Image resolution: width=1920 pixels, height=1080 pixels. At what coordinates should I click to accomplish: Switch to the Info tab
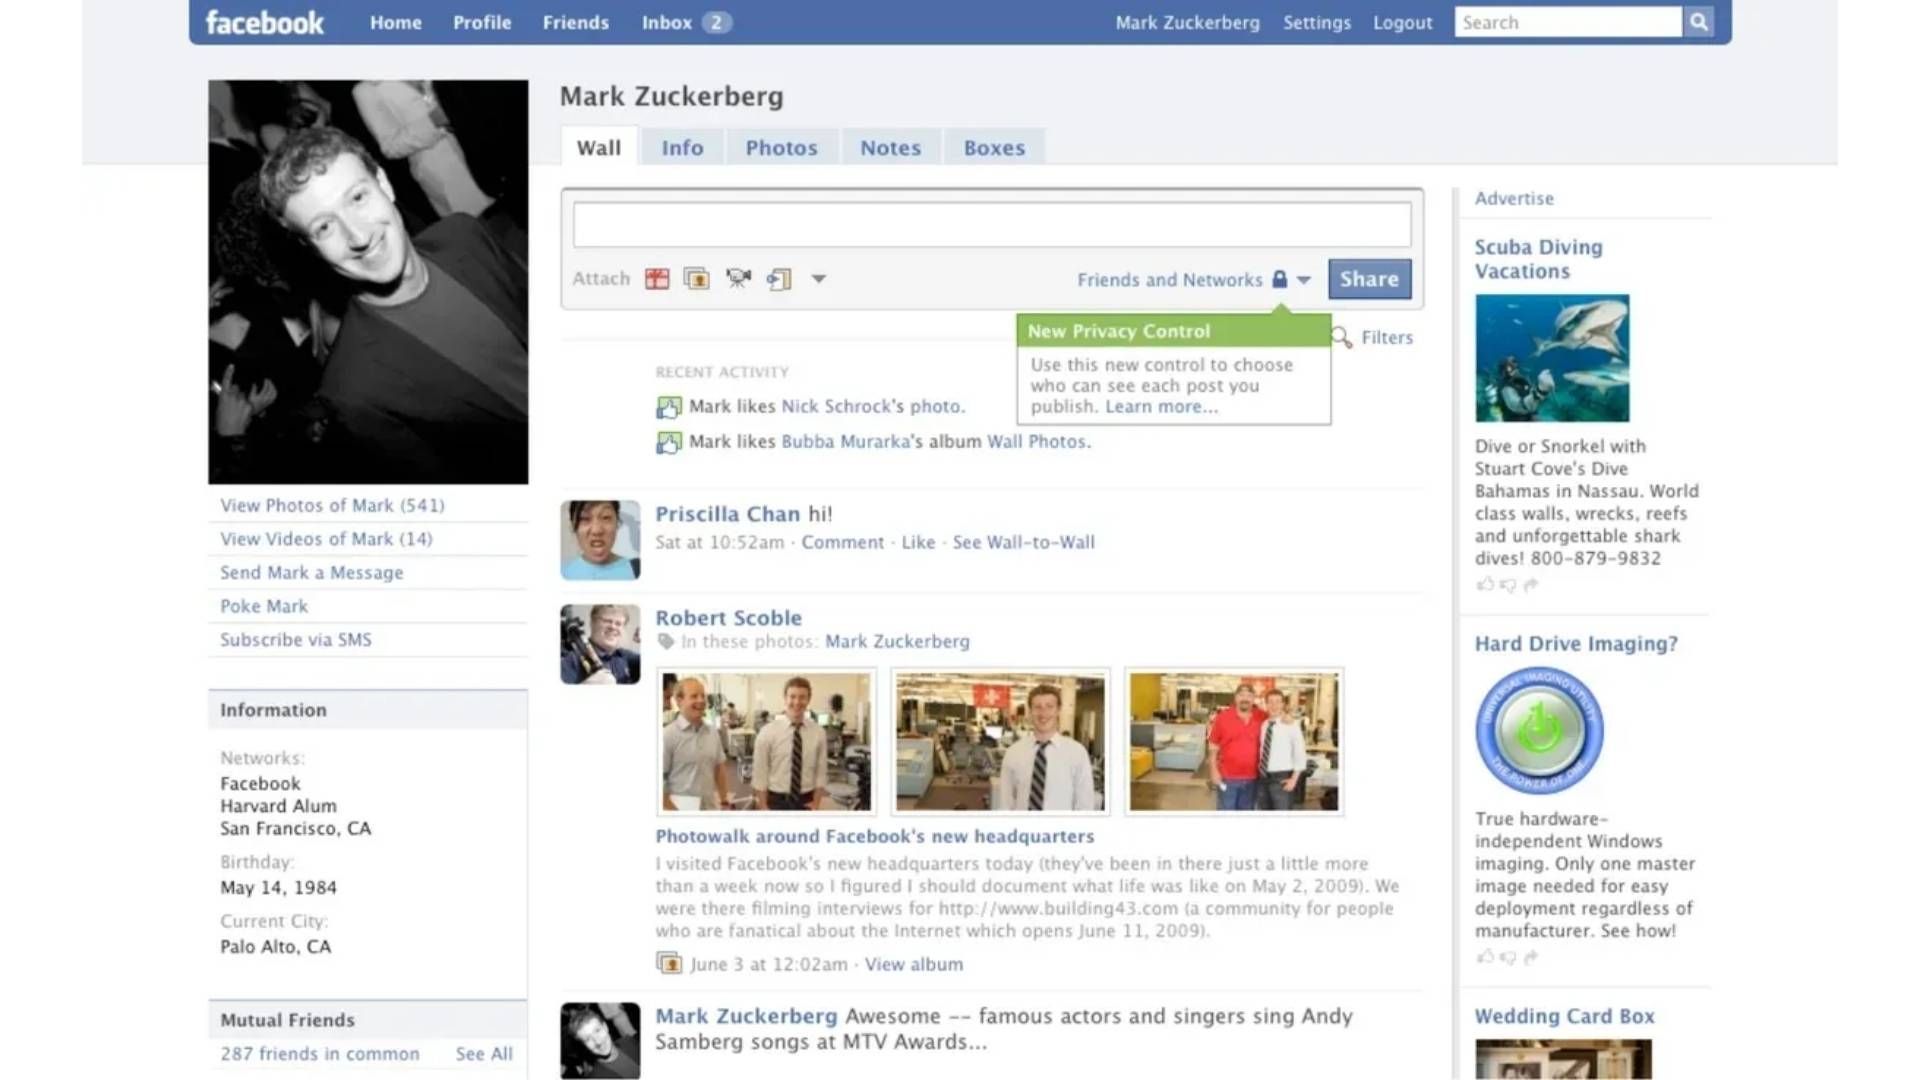click(x=682, y=148)
